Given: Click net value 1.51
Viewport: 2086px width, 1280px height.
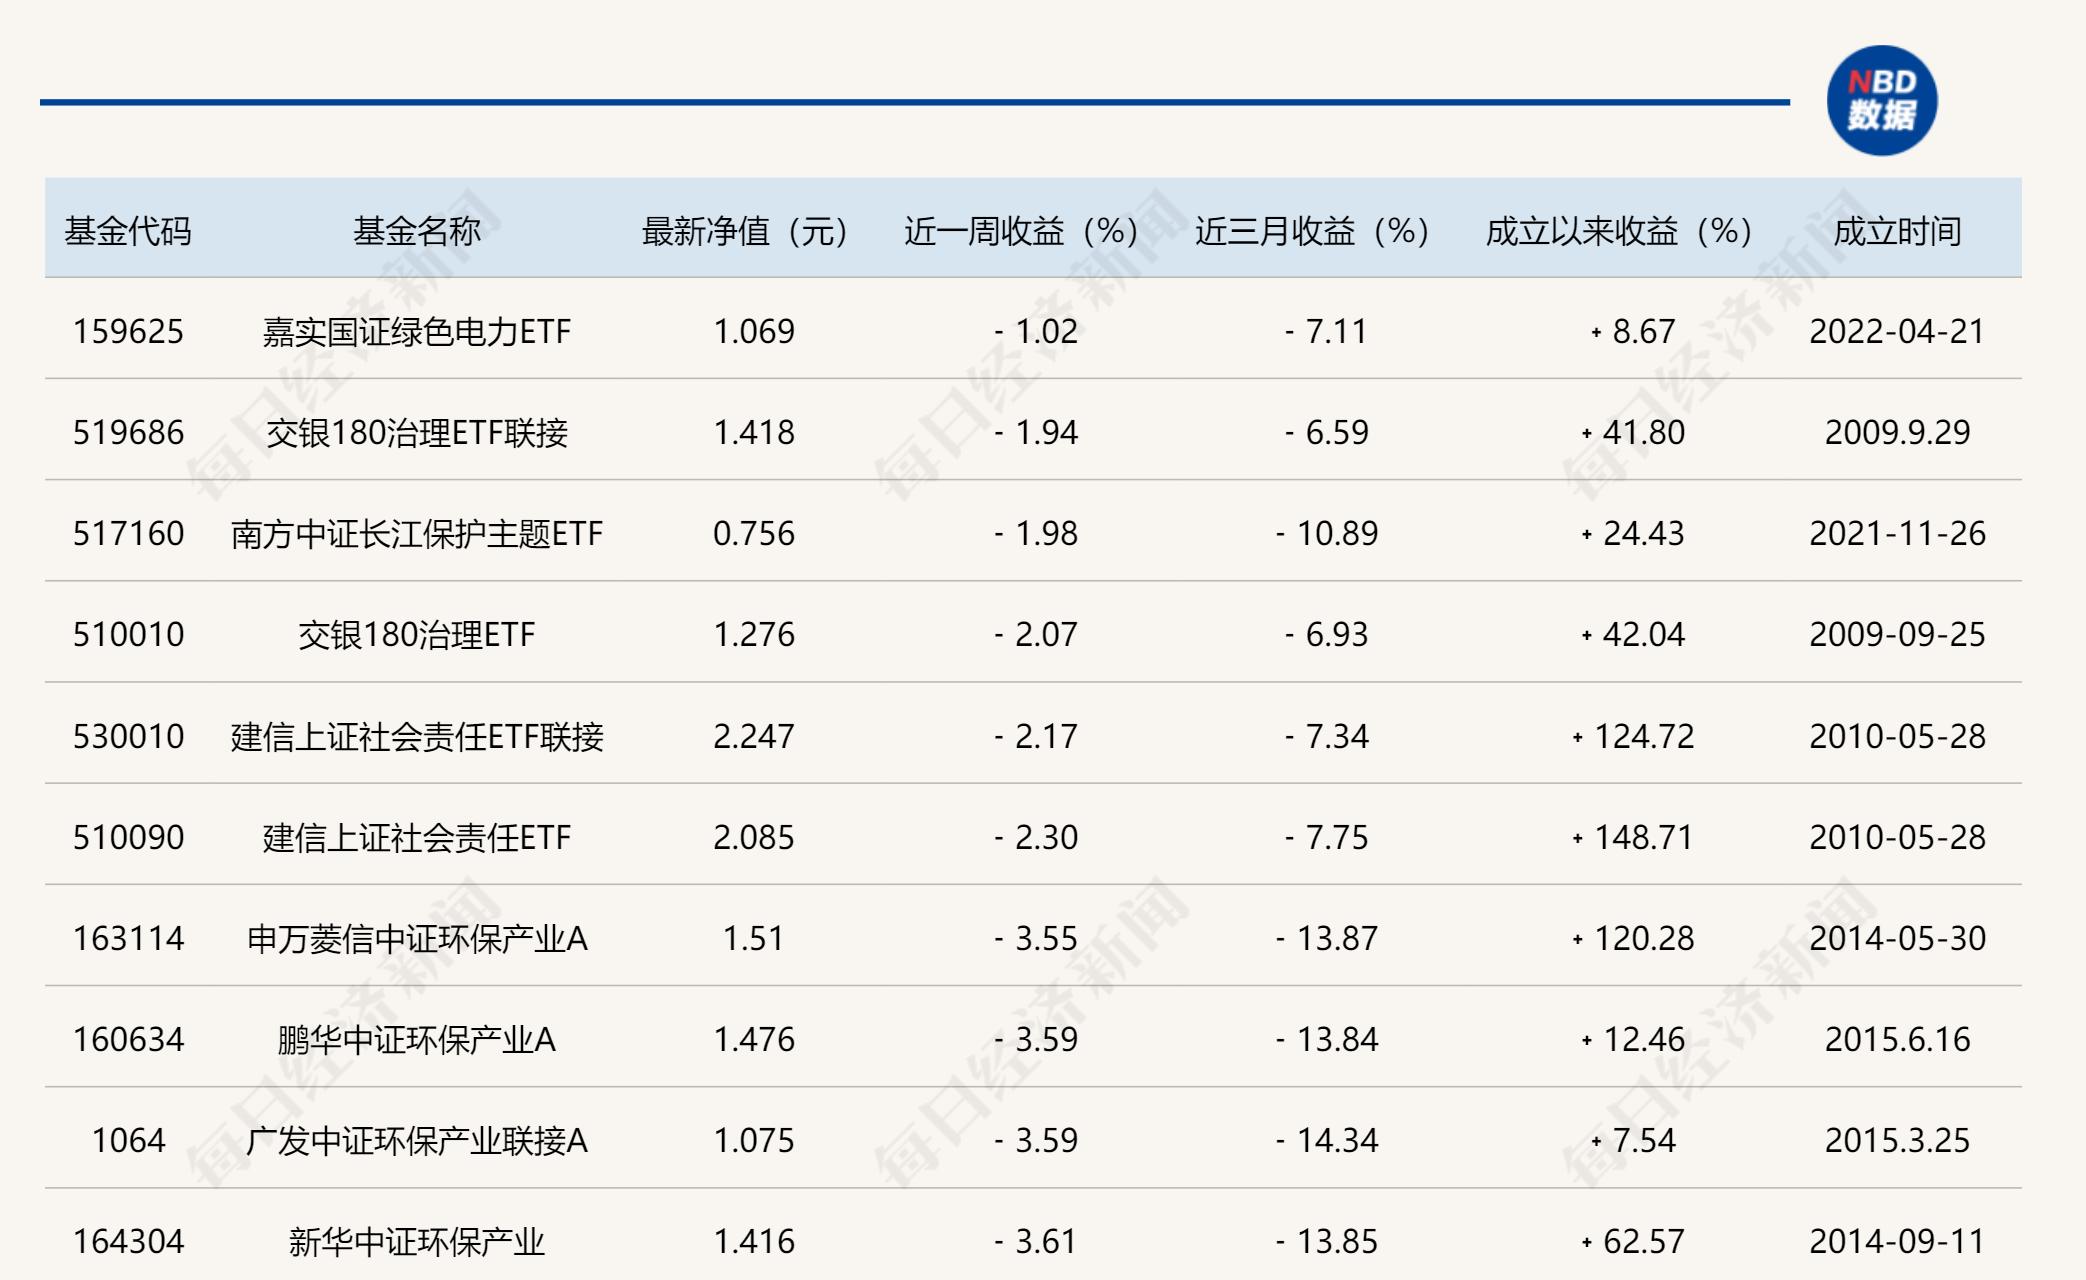Looking at the screenshot, I should pos(753,938).
